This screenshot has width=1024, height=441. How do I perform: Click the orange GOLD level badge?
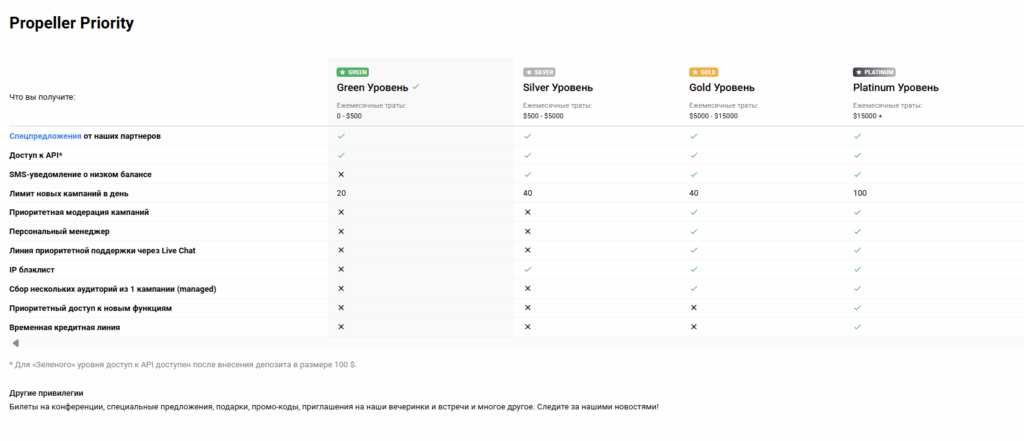[703, 73]
